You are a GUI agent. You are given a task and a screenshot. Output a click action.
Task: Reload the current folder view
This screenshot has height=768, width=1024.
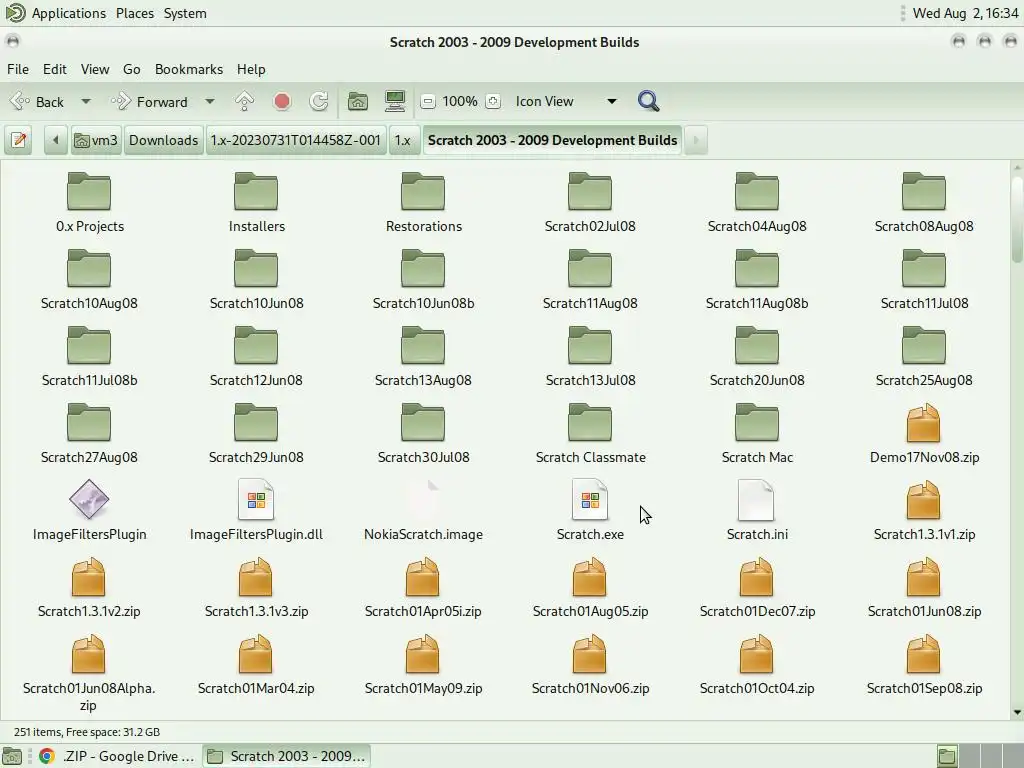[319, 101]
